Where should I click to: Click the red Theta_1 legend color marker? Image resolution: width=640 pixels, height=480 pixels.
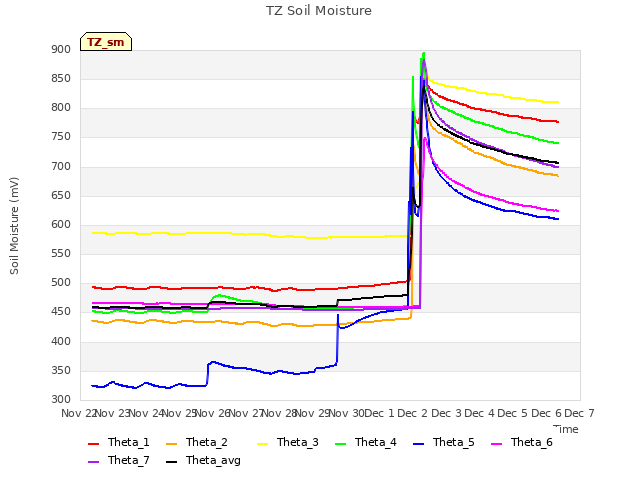[x=93, y=444]
